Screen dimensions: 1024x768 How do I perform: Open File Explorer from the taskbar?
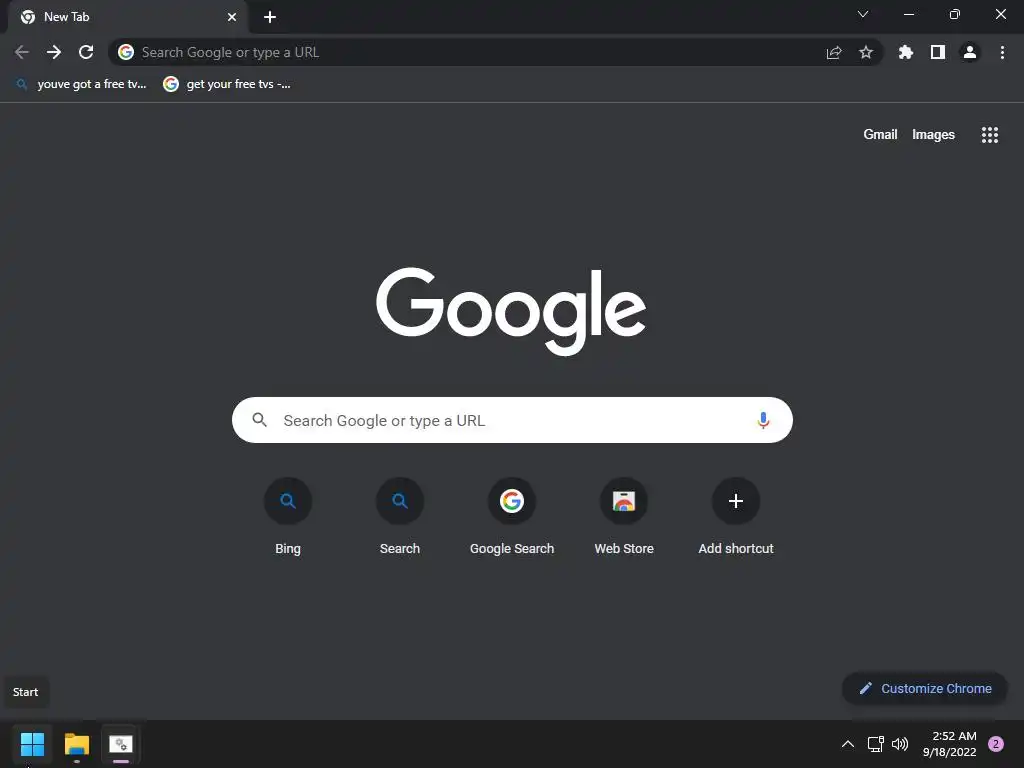pyautogui.click(x=77, y=744)
